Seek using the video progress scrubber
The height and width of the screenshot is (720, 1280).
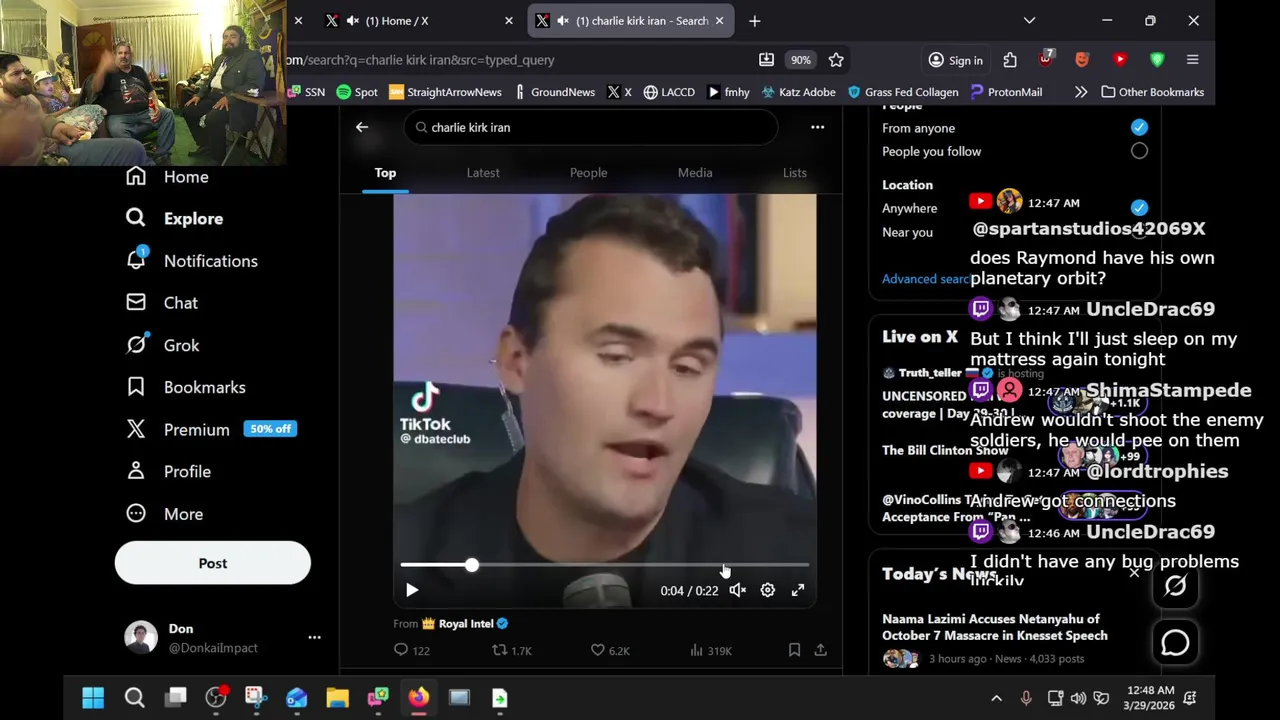tap(471, 565)
